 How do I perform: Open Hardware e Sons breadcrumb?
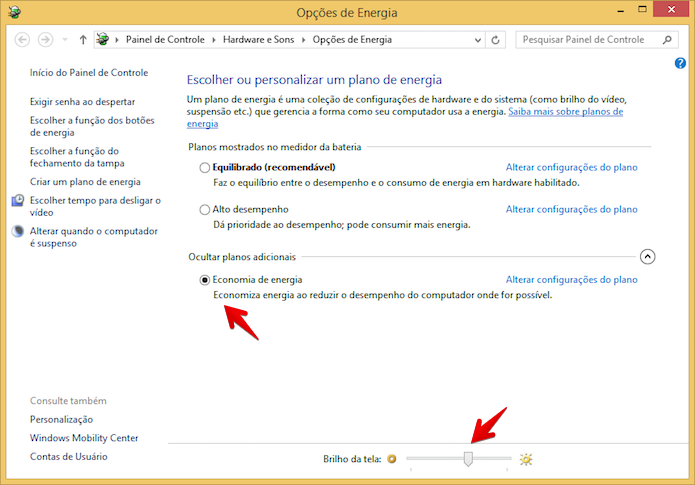(x=258, y=39)
